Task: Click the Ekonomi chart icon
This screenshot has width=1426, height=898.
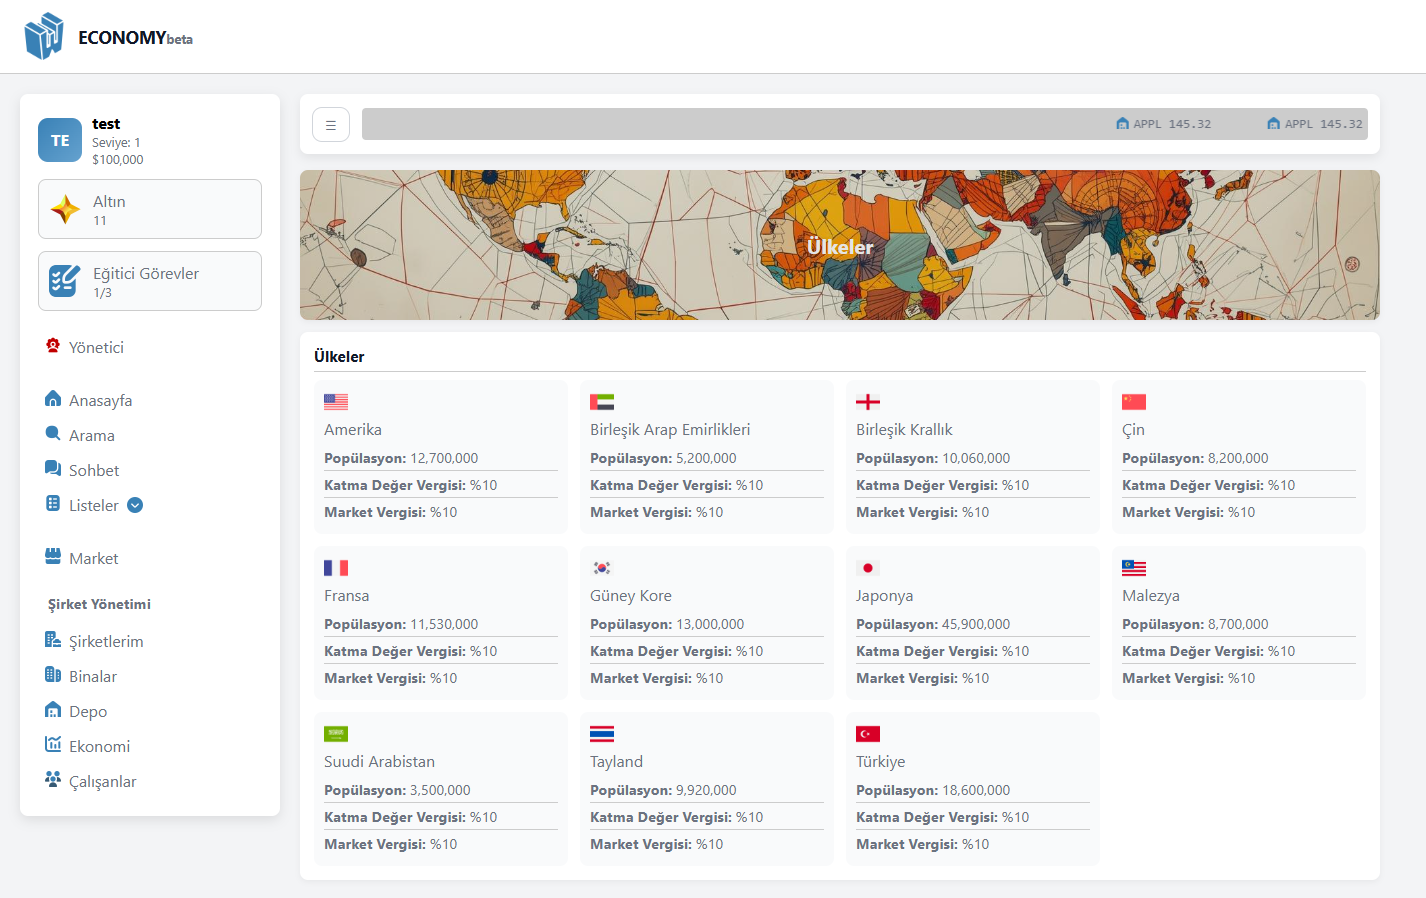Action: click(x=53, y=745)
